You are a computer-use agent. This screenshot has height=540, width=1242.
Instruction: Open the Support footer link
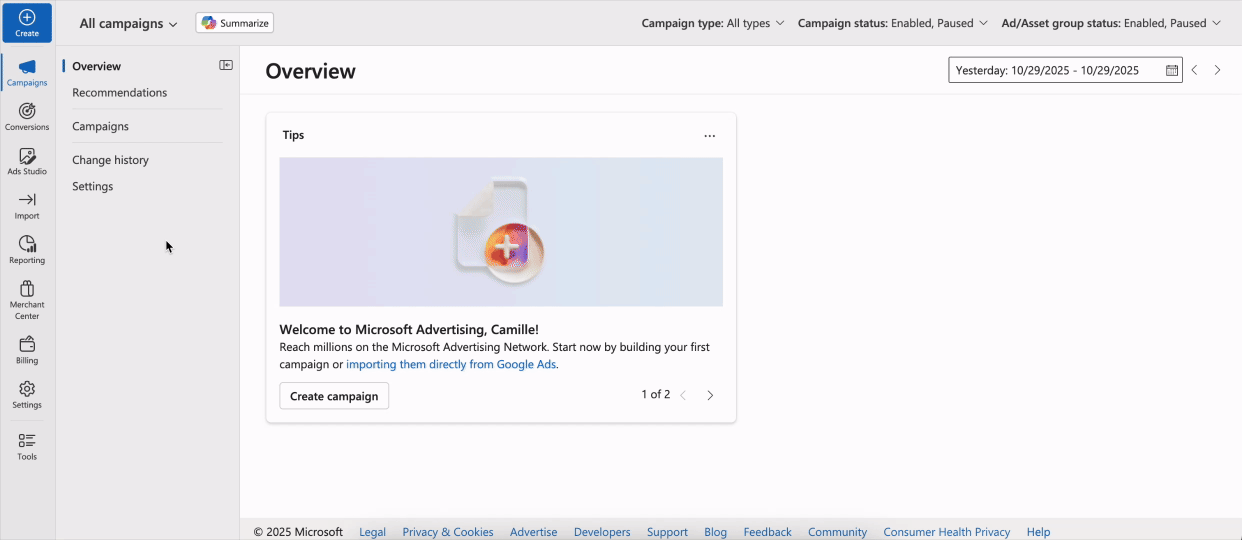click(667, 532)
